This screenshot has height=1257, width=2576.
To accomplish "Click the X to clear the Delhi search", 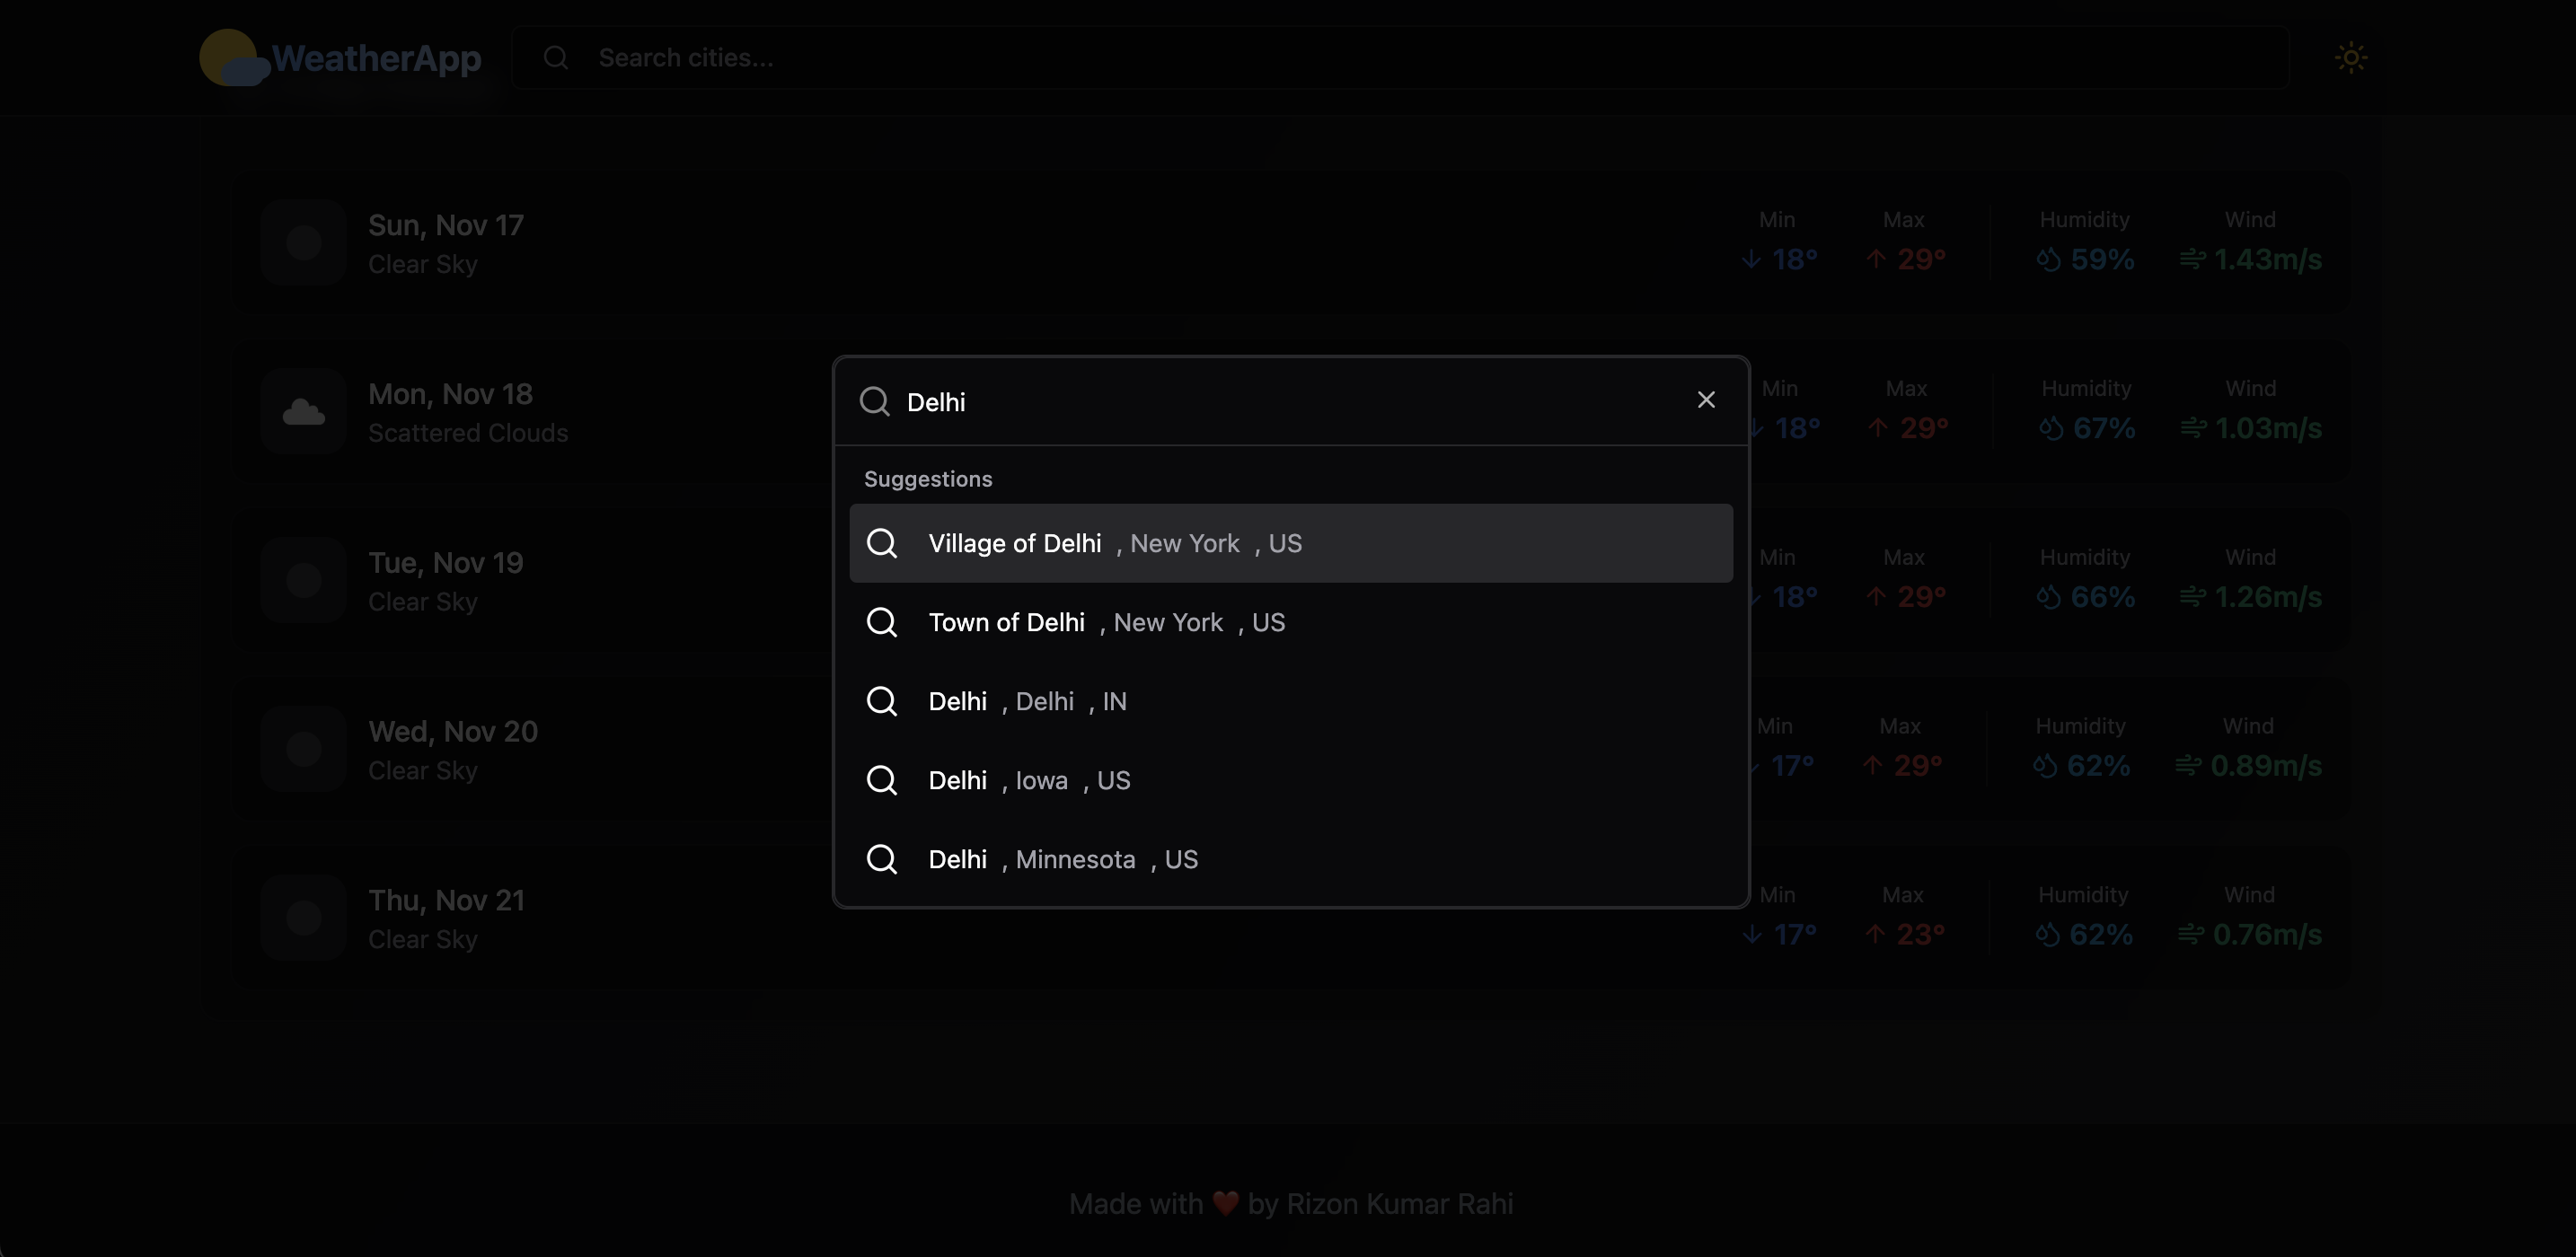I will point(1706,400).
